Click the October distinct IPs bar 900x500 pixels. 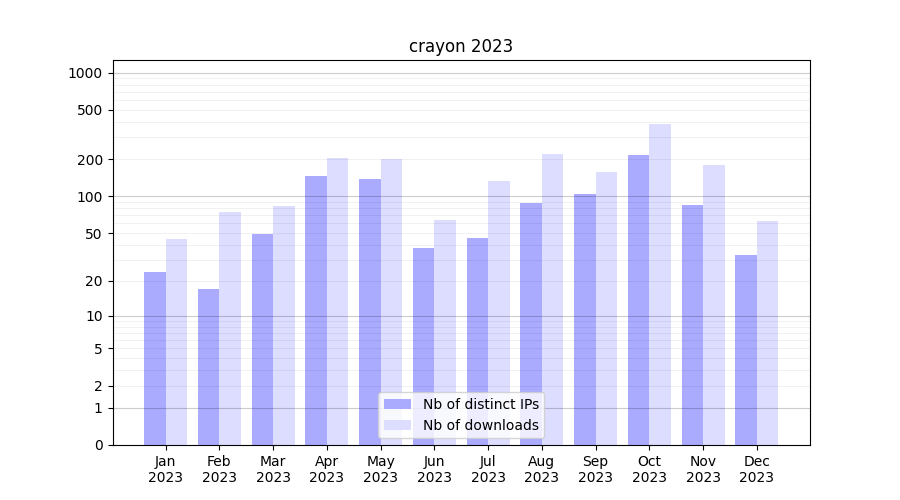point(638,300)
